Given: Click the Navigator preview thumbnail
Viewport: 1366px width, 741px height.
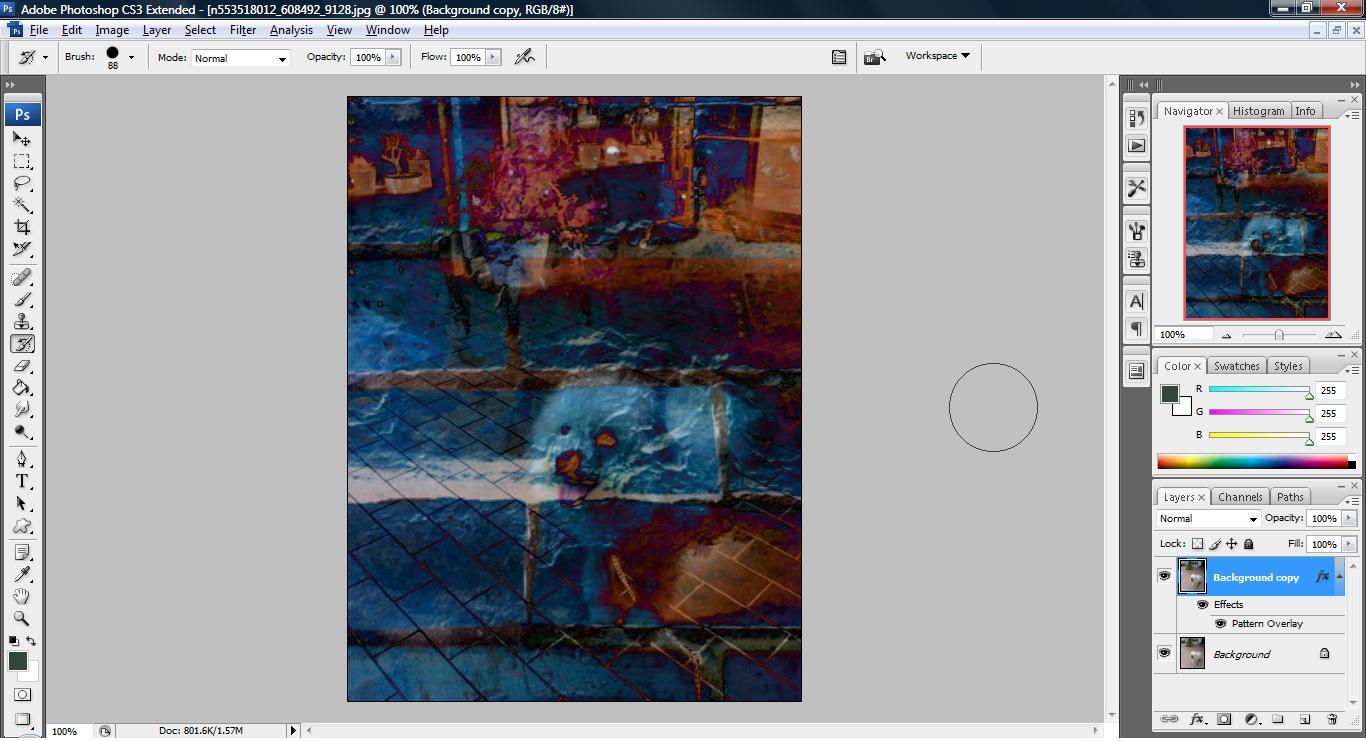Looking at the screenshot, I should (1257, 222).
